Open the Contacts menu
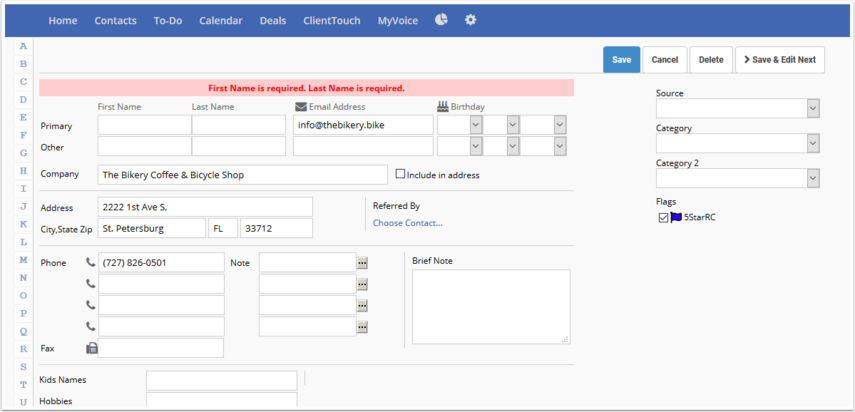855x412 pixels. pyautogui.click(x=115, y=21)
